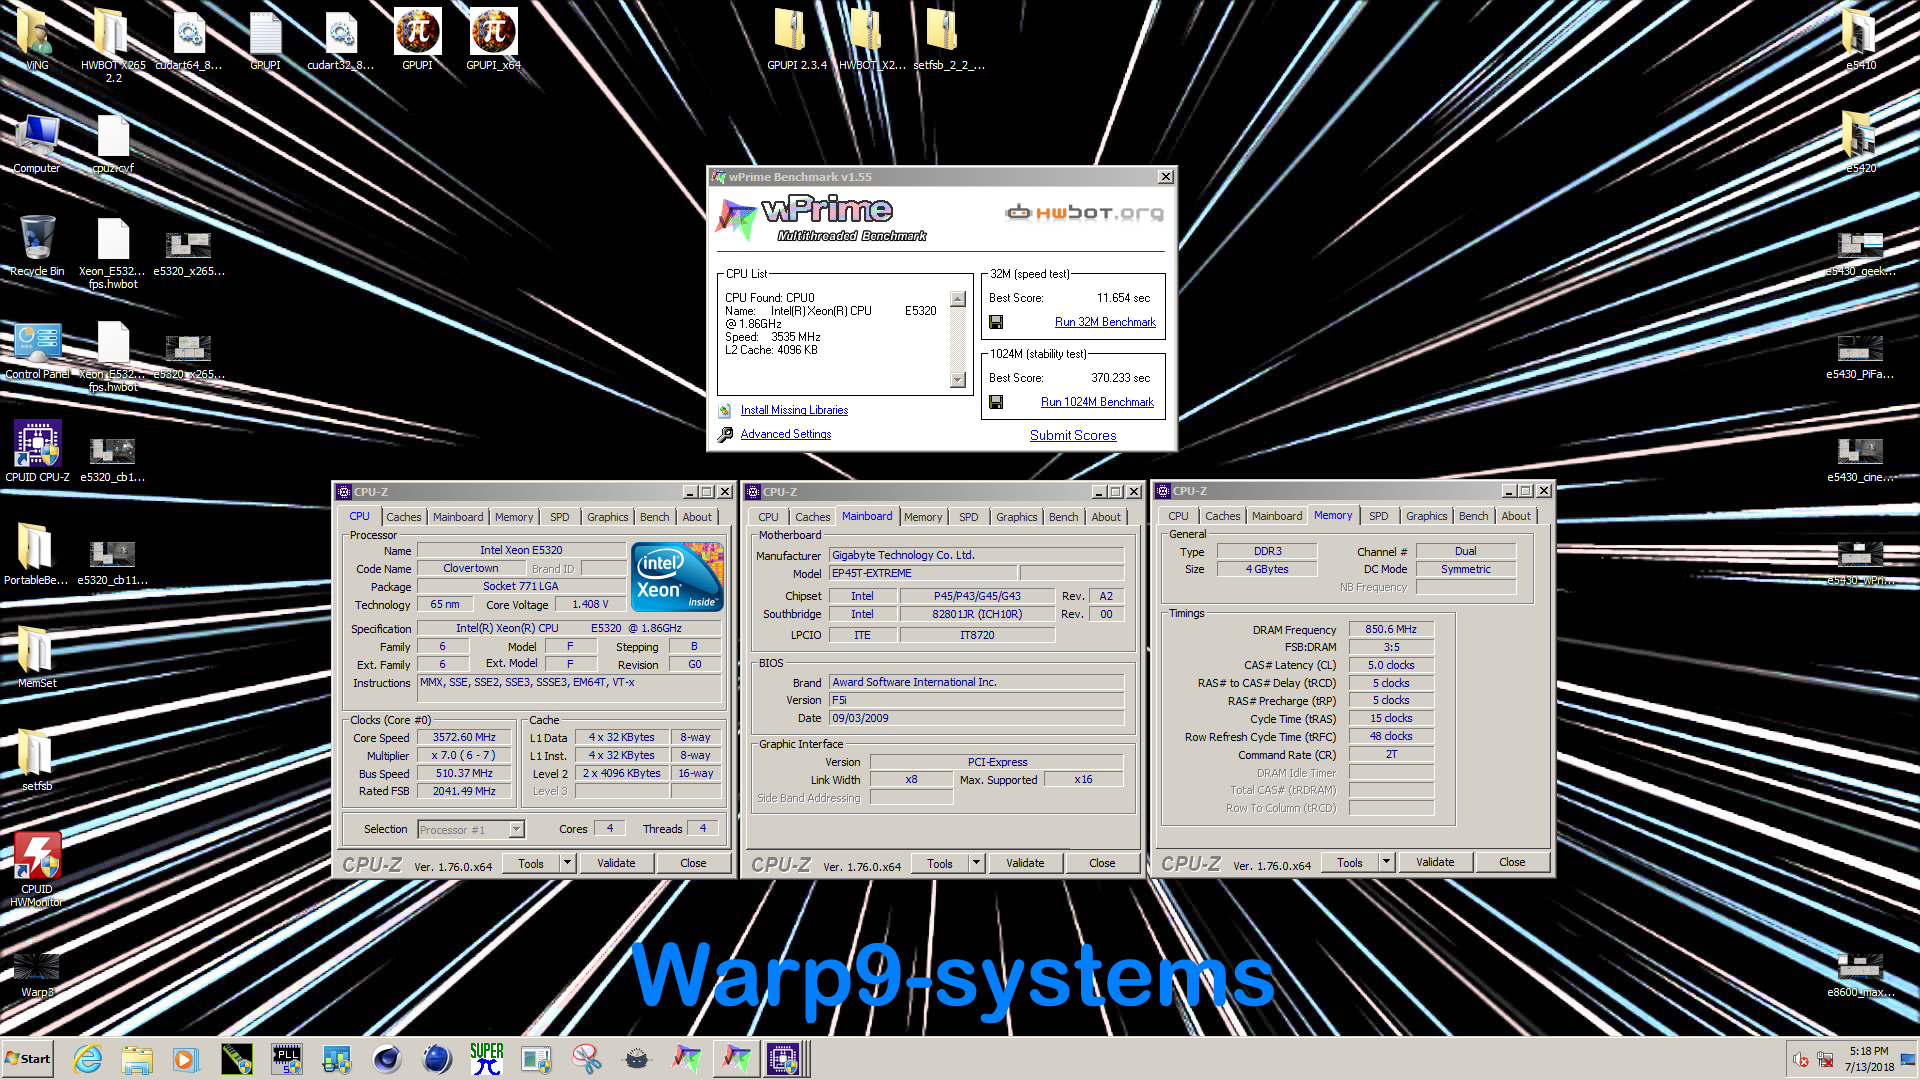Switch to CPU tab in right CPU-Z window

1178,516
